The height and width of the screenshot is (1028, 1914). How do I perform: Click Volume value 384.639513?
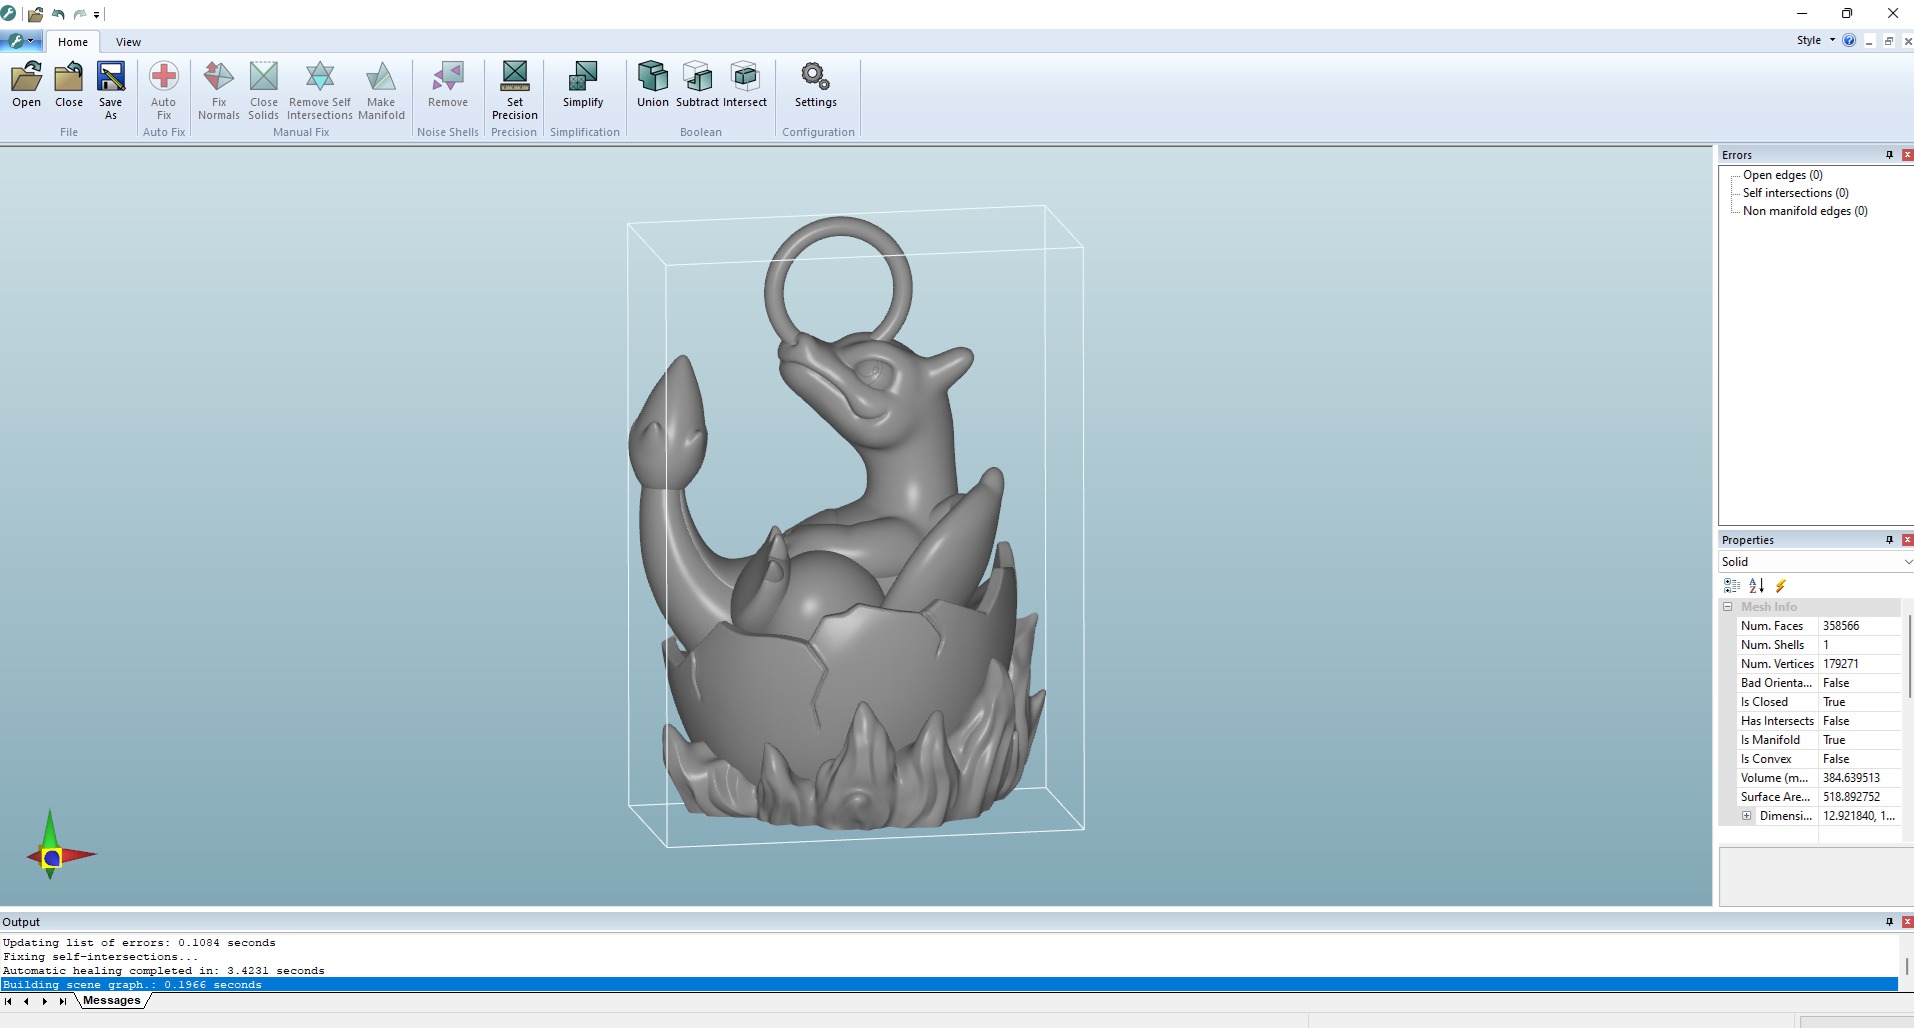point(1859,778)
